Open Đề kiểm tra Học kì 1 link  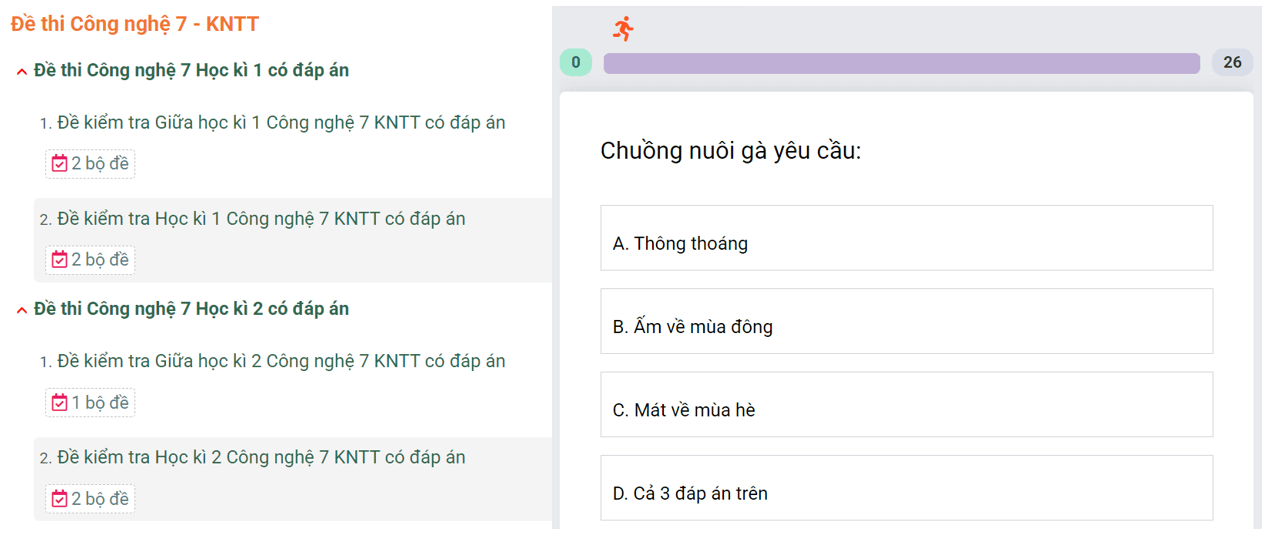click(260, 219)
